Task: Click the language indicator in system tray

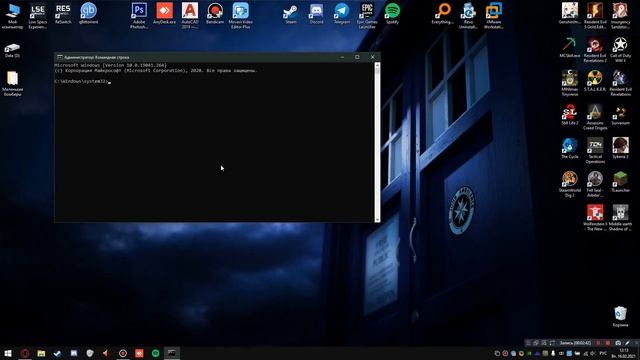Action: (x=603, y=353)
